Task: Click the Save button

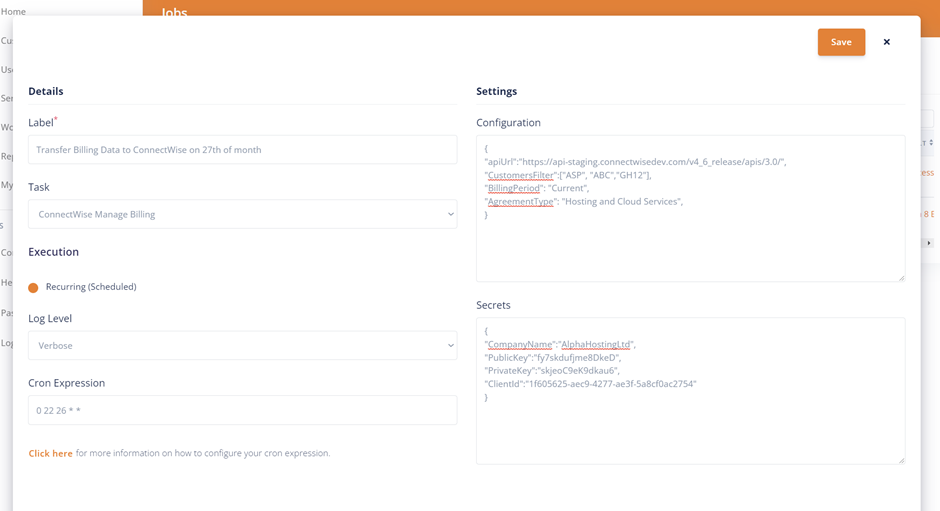Action: pyautogui.click(x=841, y=42)
